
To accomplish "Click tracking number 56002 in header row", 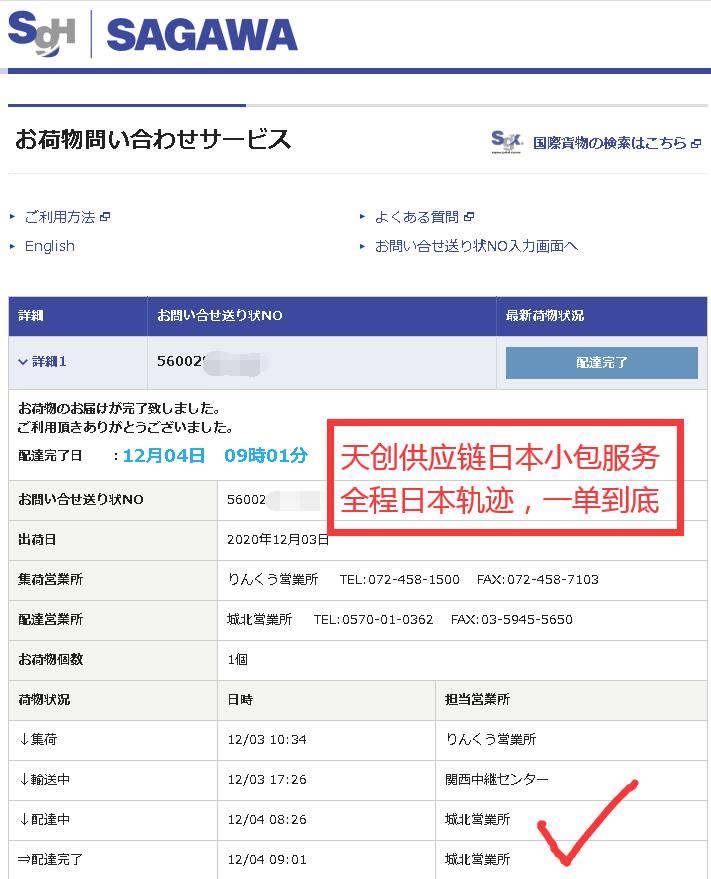I will tap(182, 362).
